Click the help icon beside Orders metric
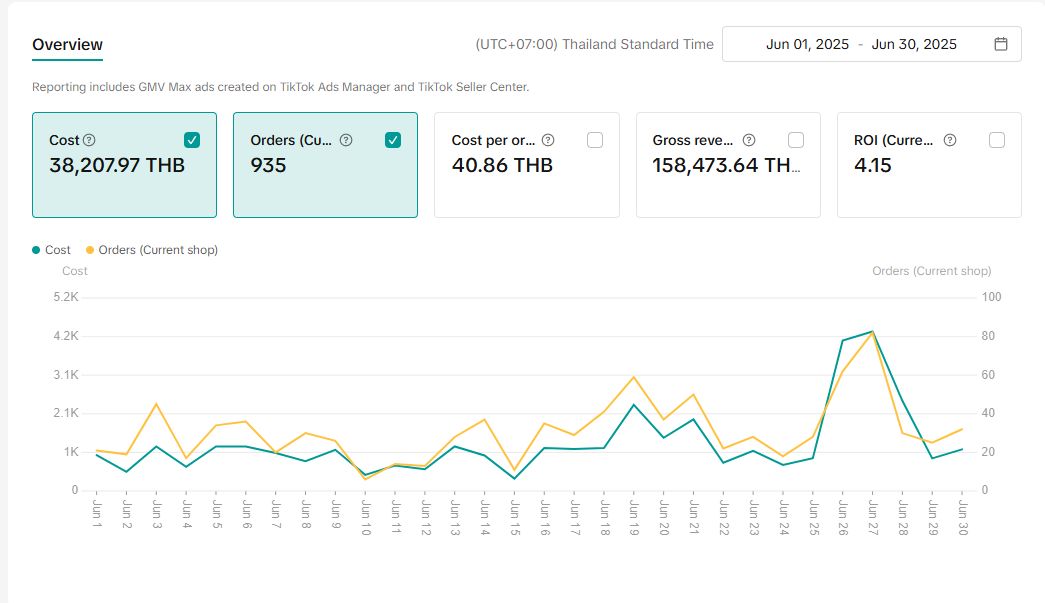Image resolution: width=1045 pixels, height=603 pixels. (346, 140)
